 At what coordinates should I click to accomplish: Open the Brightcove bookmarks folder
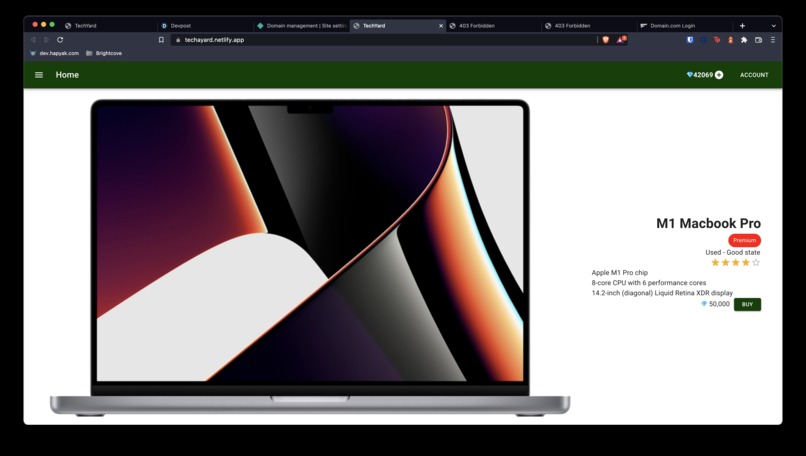tap(104, 53)
